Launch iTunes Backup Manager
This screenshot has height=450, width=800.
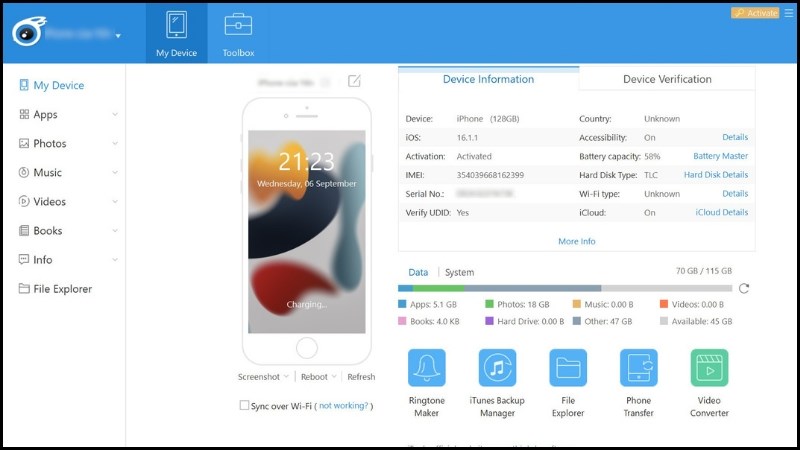(497, 368)
